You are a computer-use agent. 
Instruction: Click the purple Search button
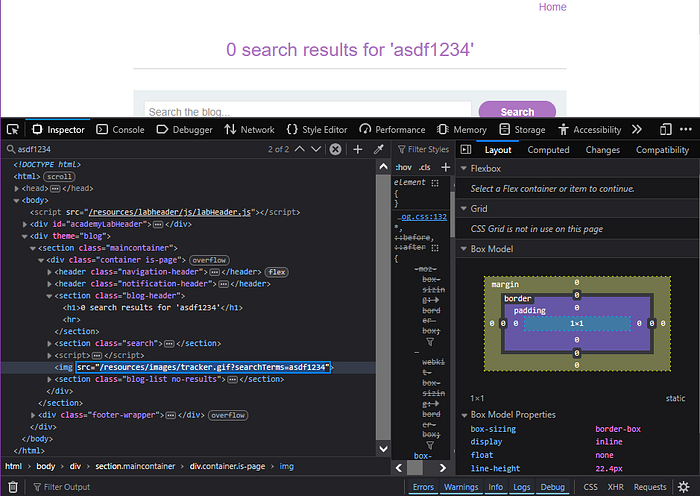(517, 110)
